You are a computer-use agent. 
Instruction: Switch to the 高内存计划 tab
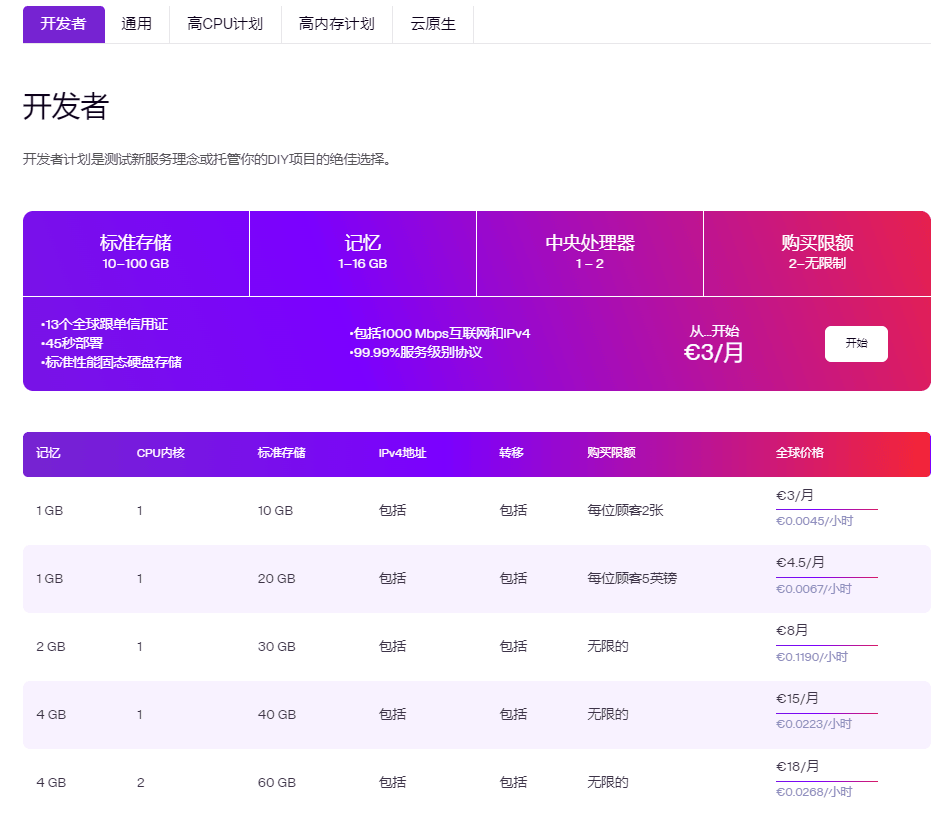337,24
